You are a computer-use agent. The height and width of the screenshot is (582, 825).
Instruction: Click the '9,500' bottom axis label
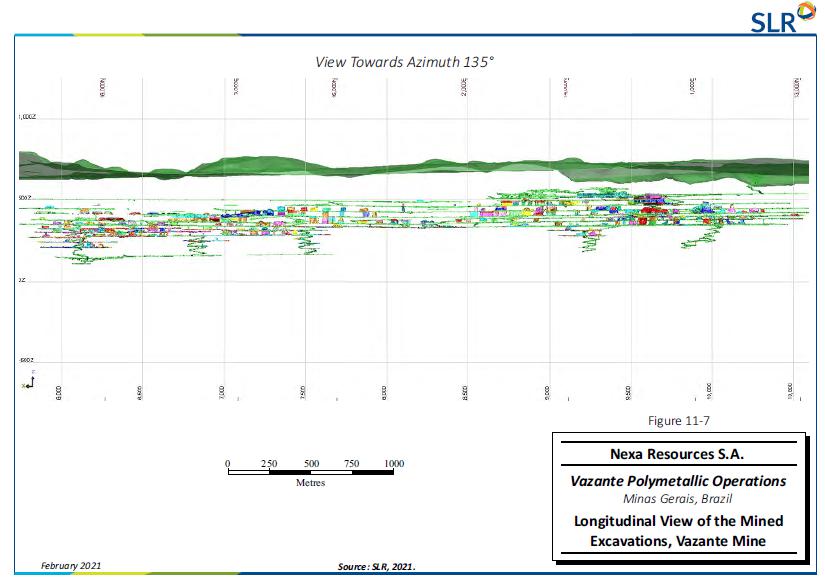coord(628,393)
